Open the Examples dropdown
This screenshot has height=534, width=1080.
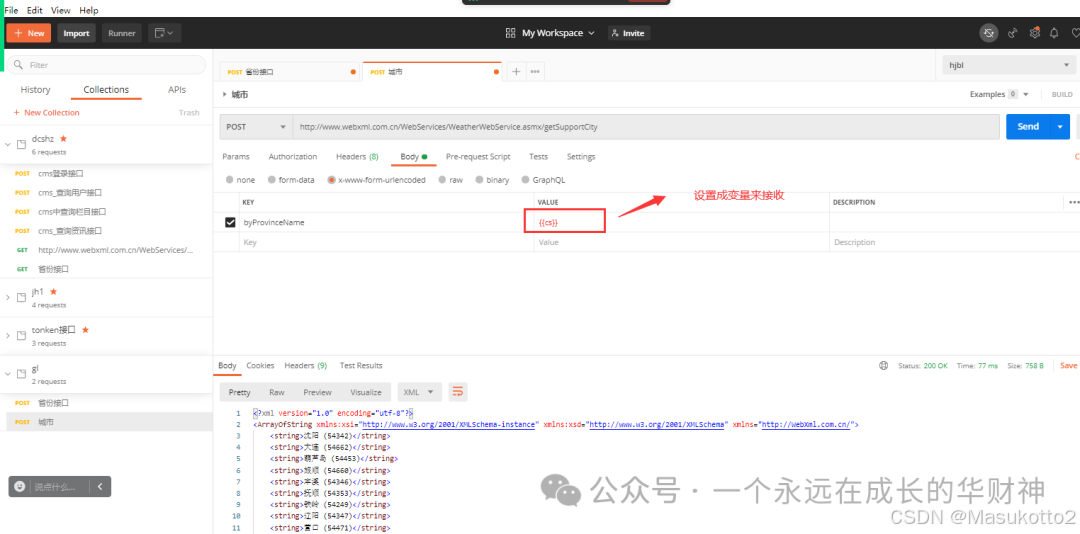pyautogui.click(x=999, y=94)
